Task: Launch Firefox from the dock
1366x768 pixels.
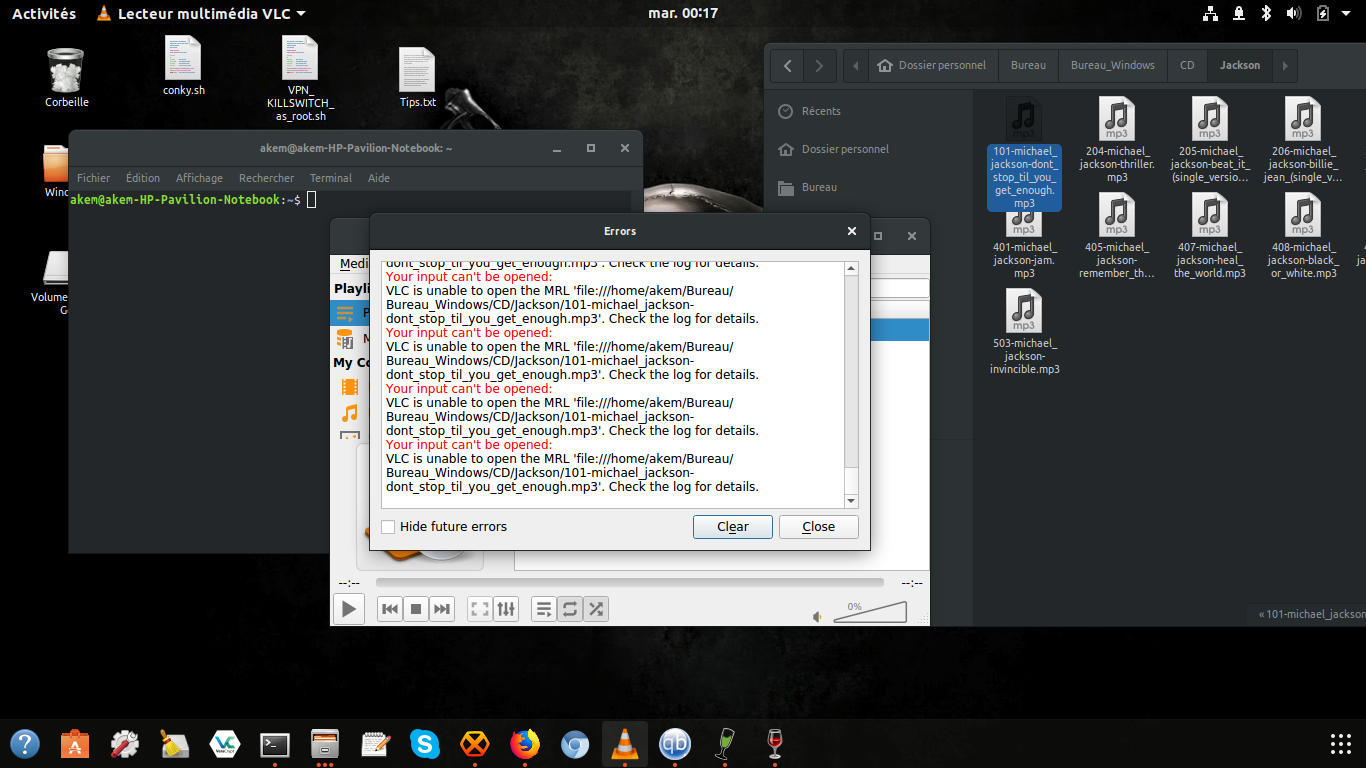Action: [x=524, y=743]
